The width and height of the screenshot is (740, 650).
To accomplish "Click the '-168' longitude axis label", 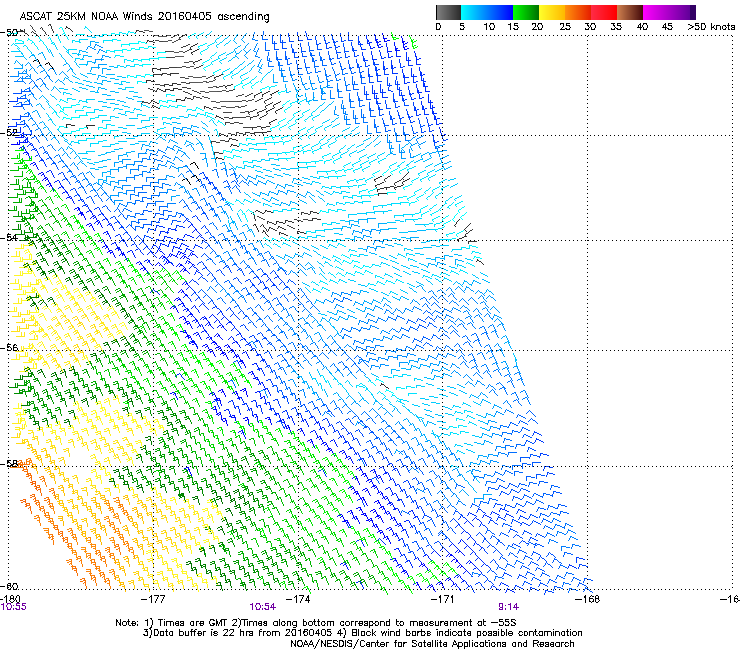I will tap(588, 599).
